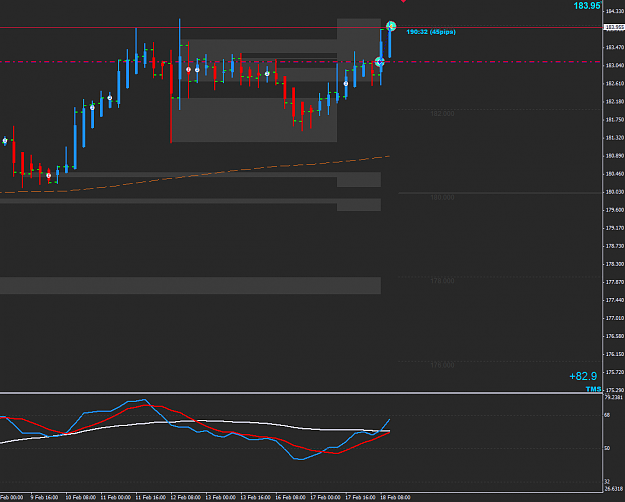The height and width of the screenshot is (502, 625).
Task: Click the 17 Feb 00:00 time label
Action: pos(326,498)
